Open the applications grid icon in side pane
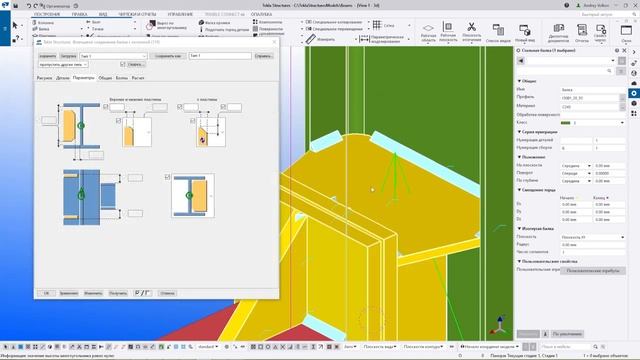The image size is (640, 360). tap(633, 113)
